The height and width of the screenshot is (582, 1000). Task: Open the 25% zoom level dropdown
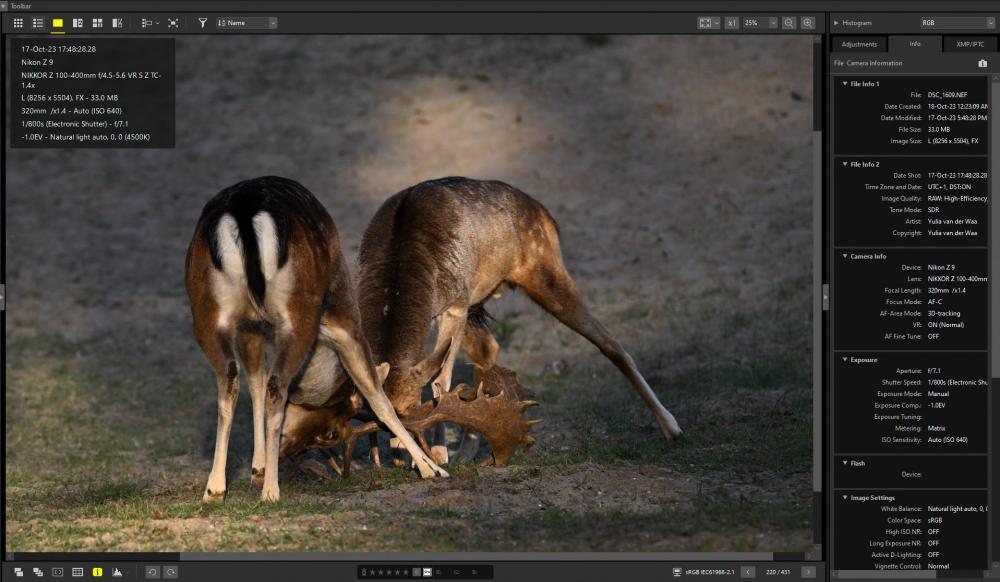click(760, 23)
